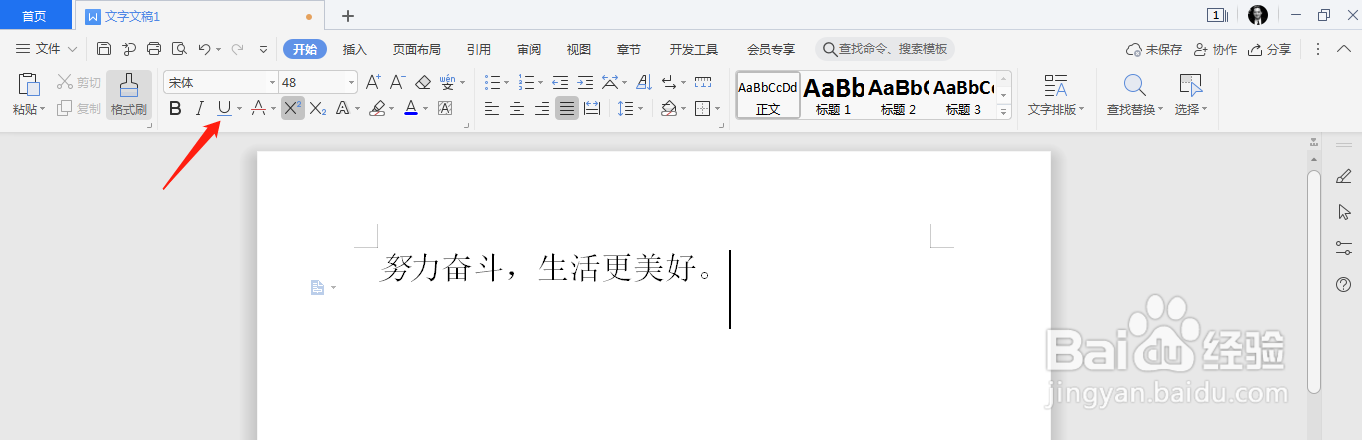Decrease font size with A- icon
1362x440 pixels.
coord(397,82)
